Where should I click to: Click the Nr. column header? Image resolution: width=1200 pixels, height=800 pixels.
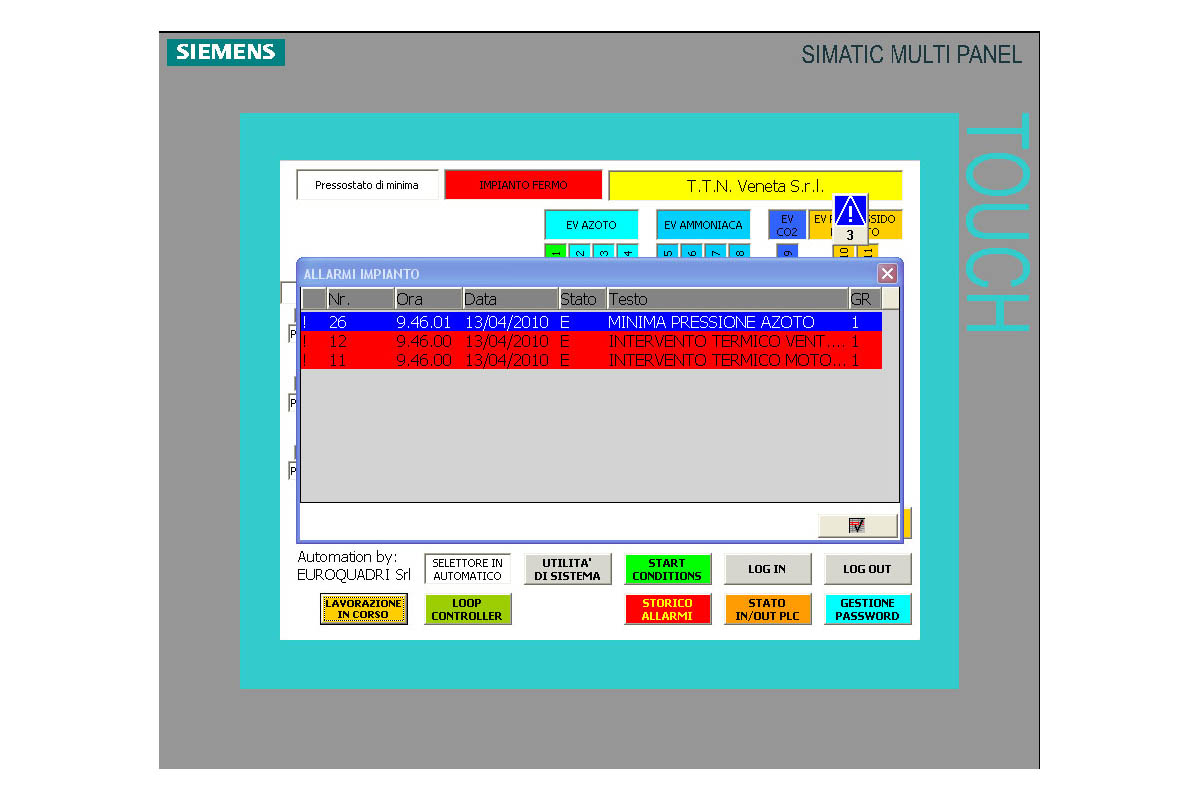pyautogui.click(x=360, y=299)
